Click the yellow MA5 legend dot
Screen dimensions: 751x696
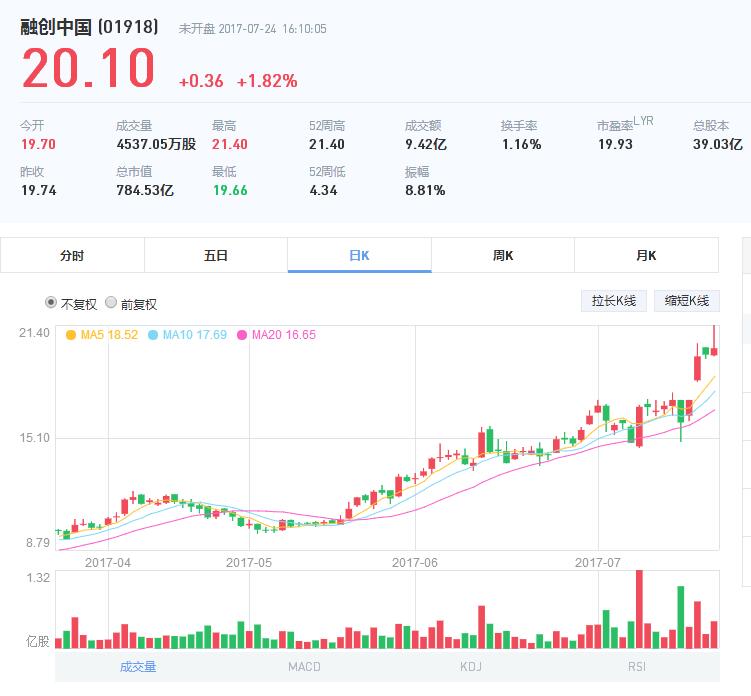71,335
